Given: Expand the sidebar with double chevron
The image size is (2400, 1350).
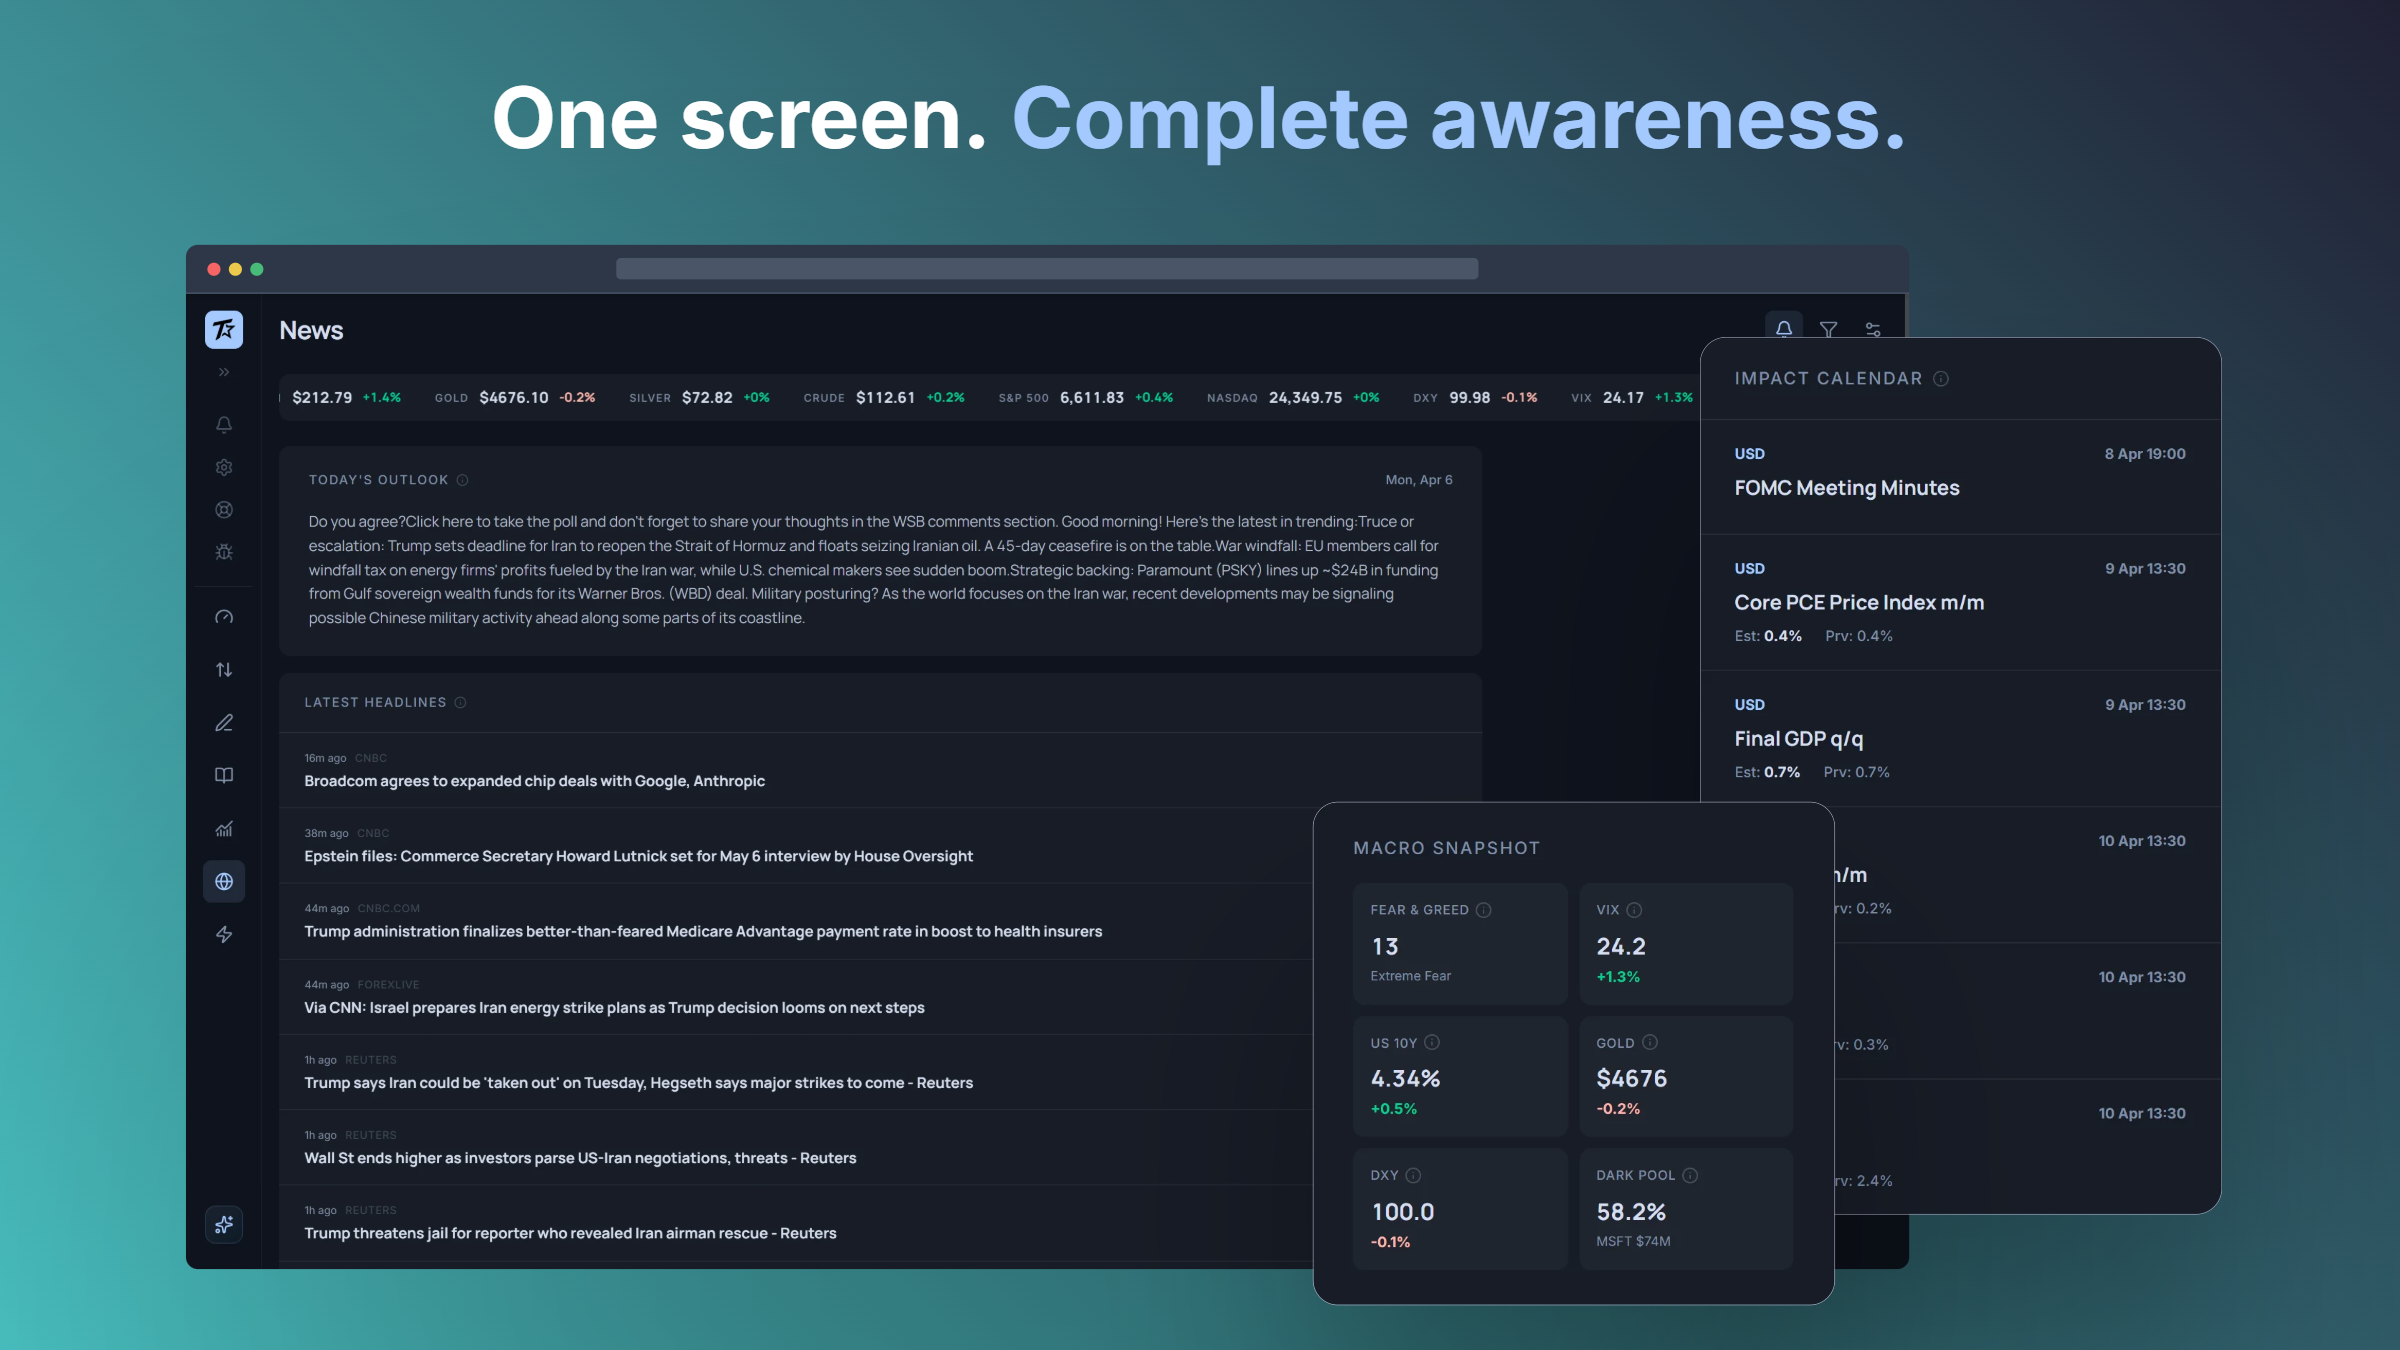Looking at the screenshot, I should tap(224, 372).
